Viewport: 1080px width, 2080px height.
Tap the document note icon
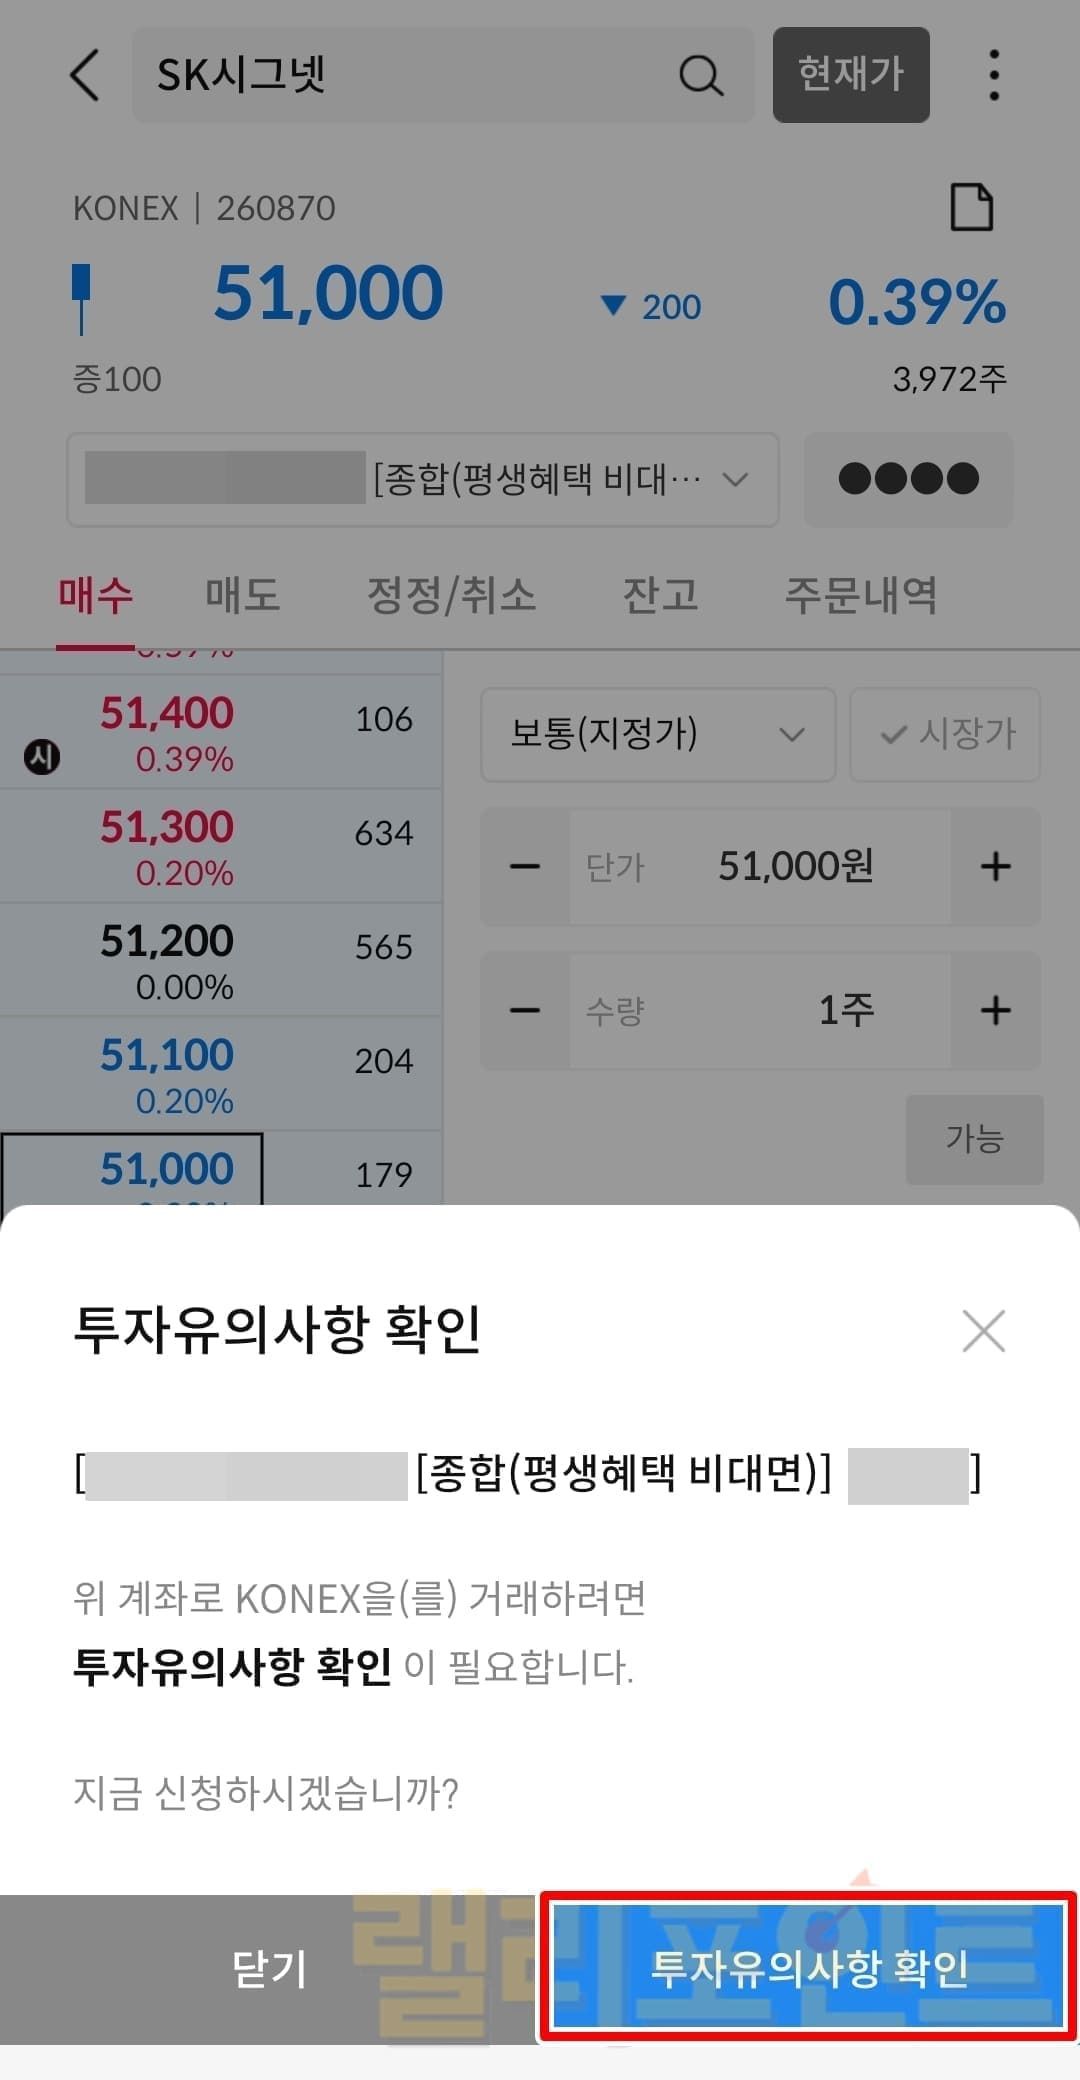[971, 208]
